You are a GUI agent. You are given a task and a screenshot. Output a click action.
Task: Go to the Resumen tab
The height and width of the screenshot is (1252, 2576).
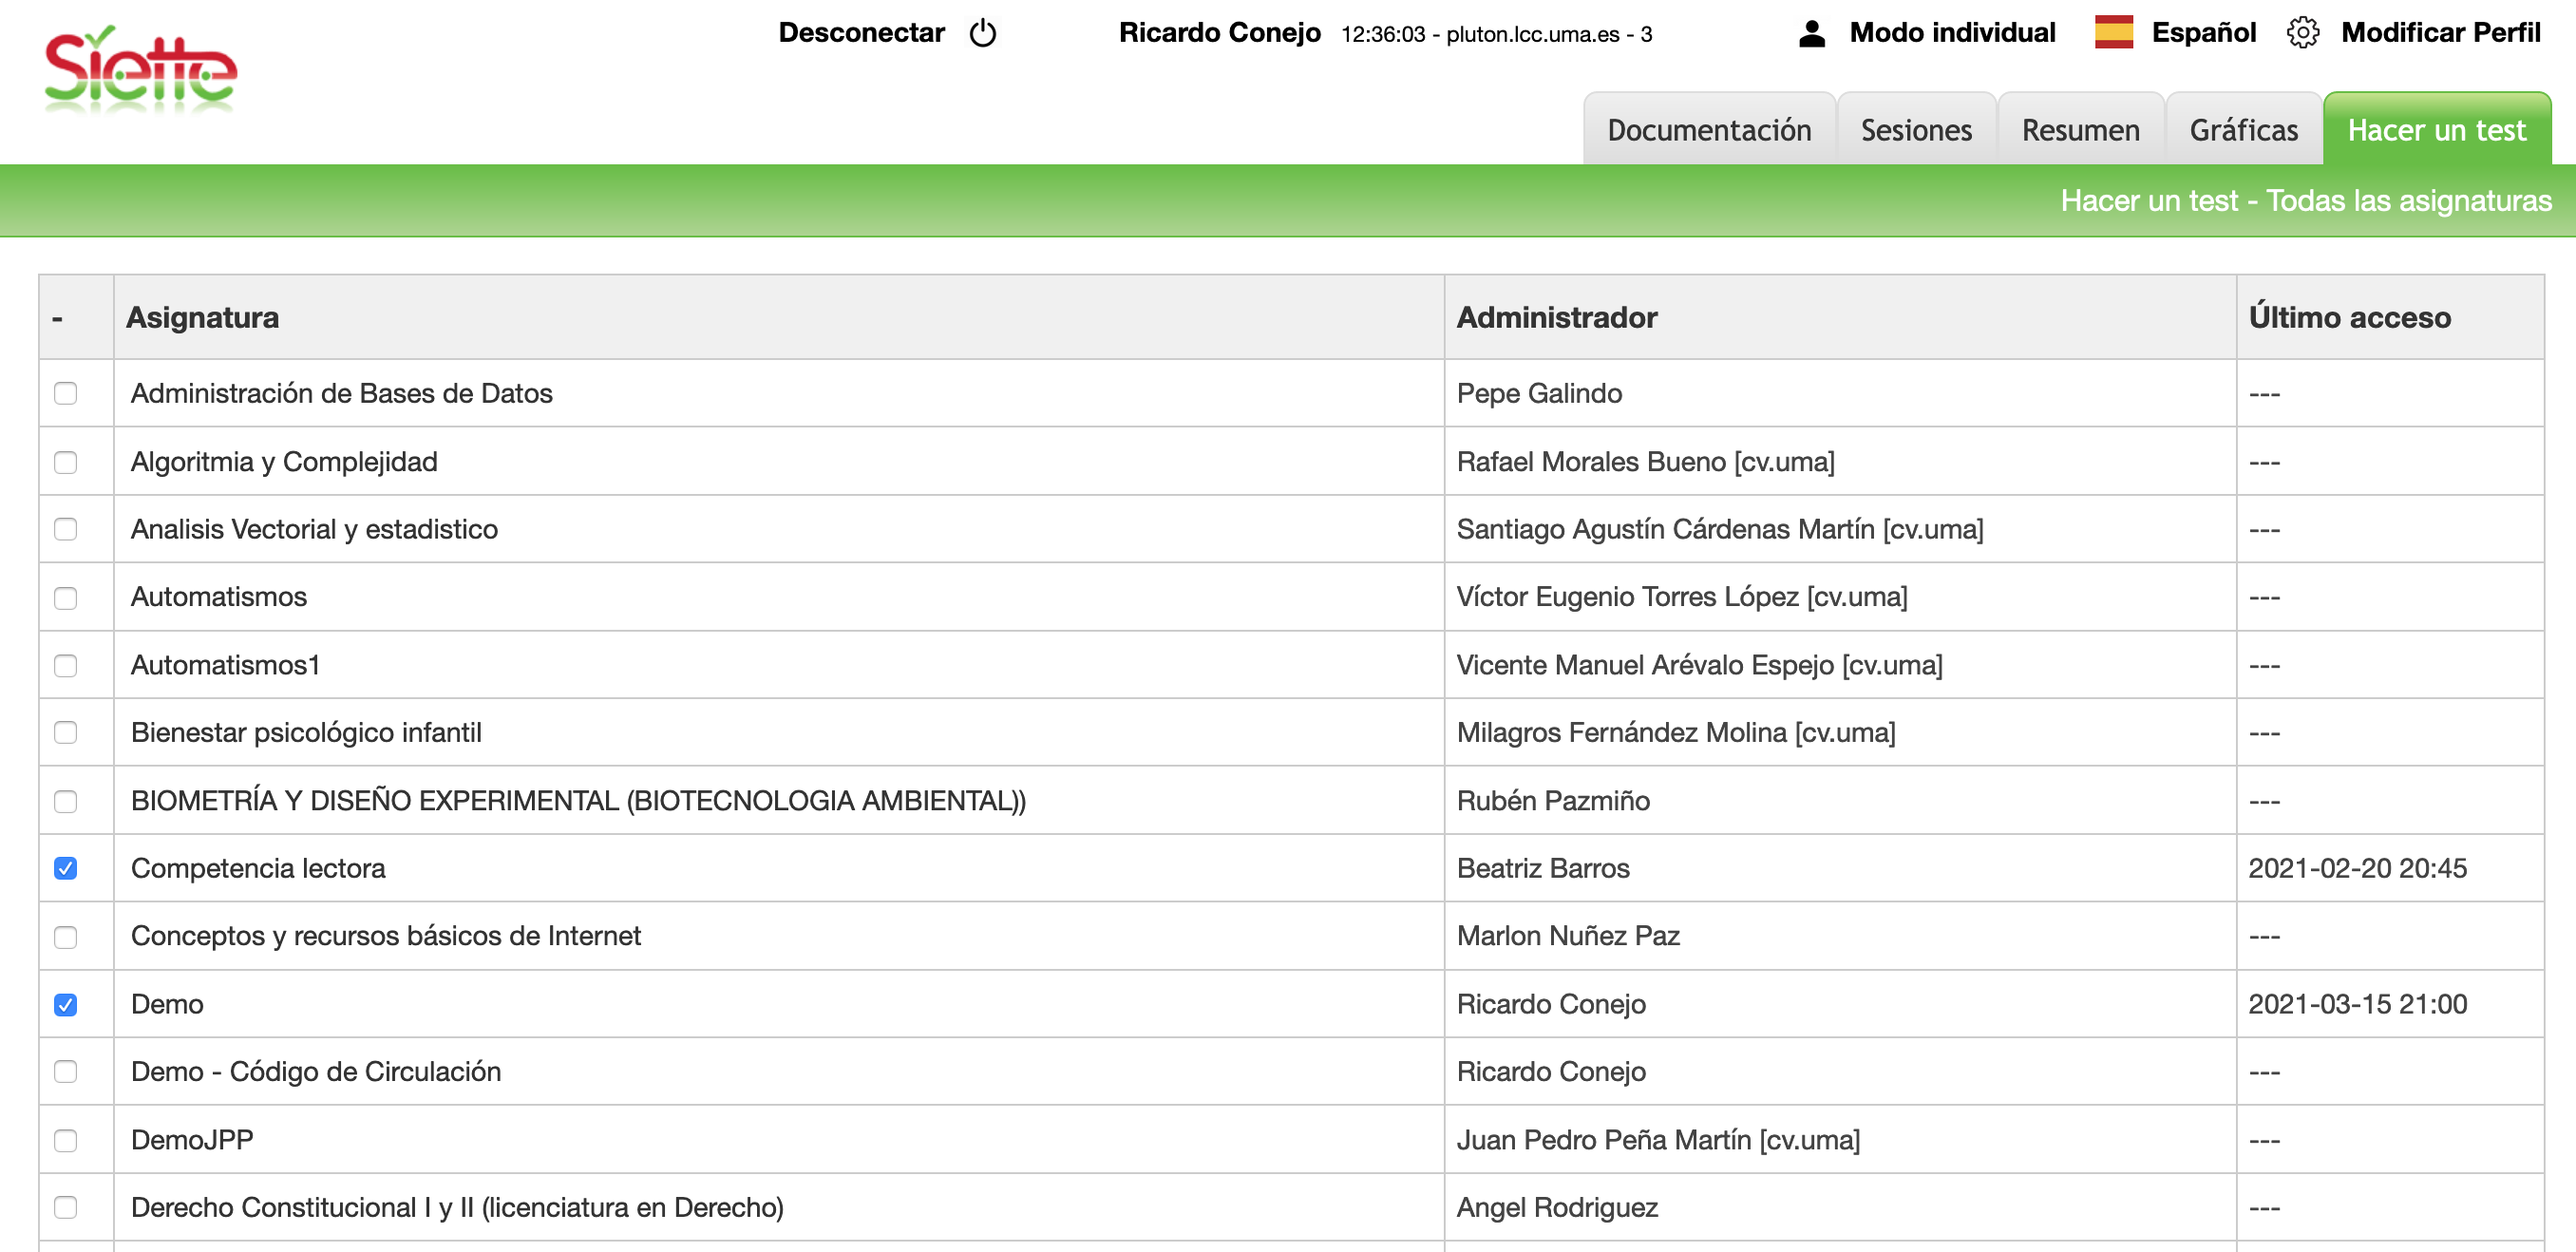2080,130
